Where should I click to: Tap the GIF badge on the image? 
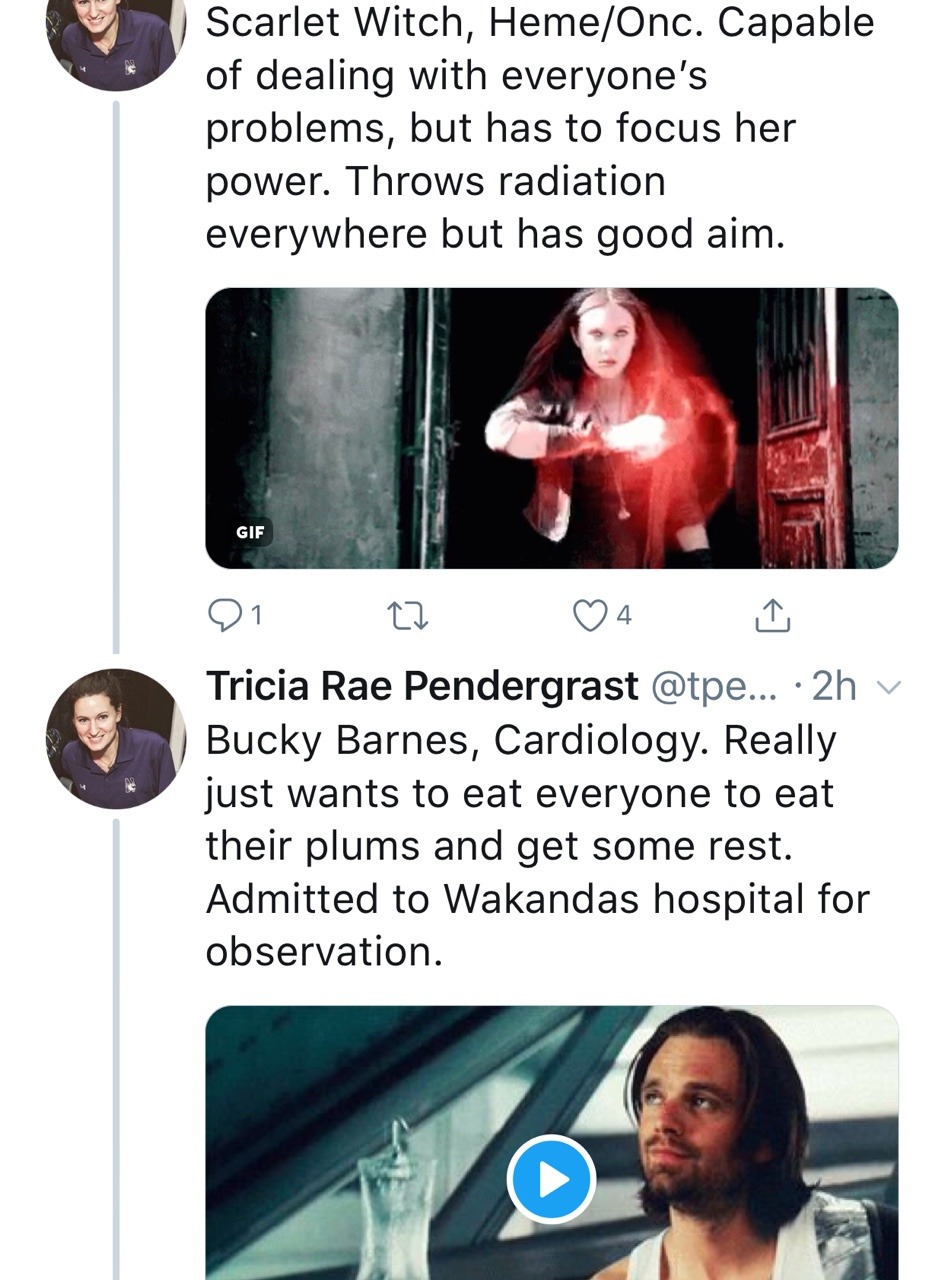click(250, 532)
